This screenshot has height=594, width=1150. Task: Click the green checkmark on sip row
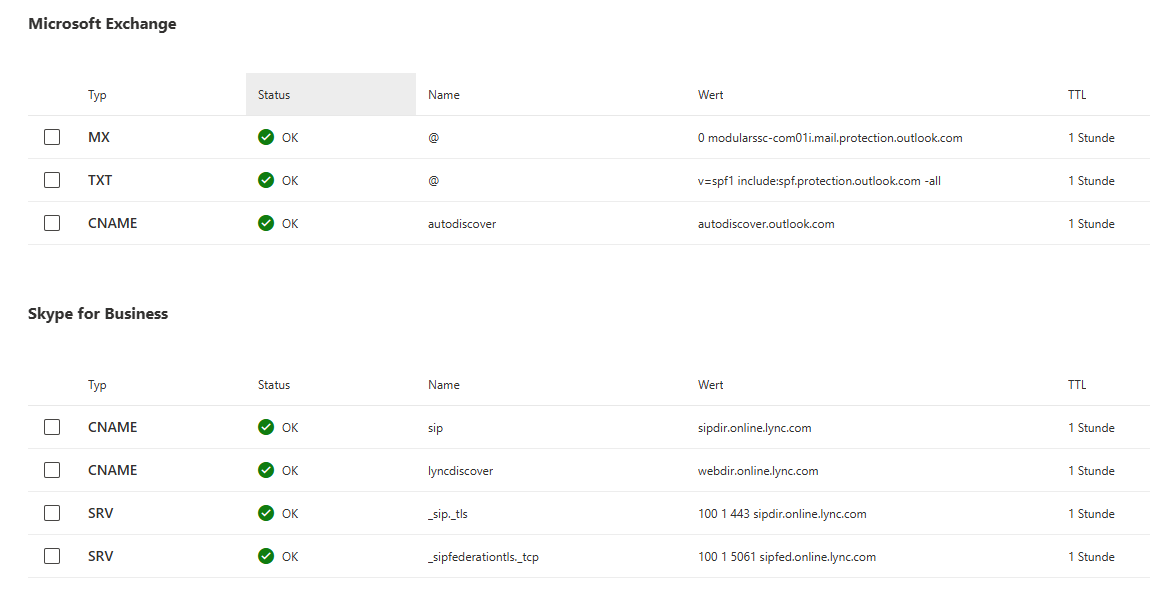pyautogui.click(x=265, y=427)
